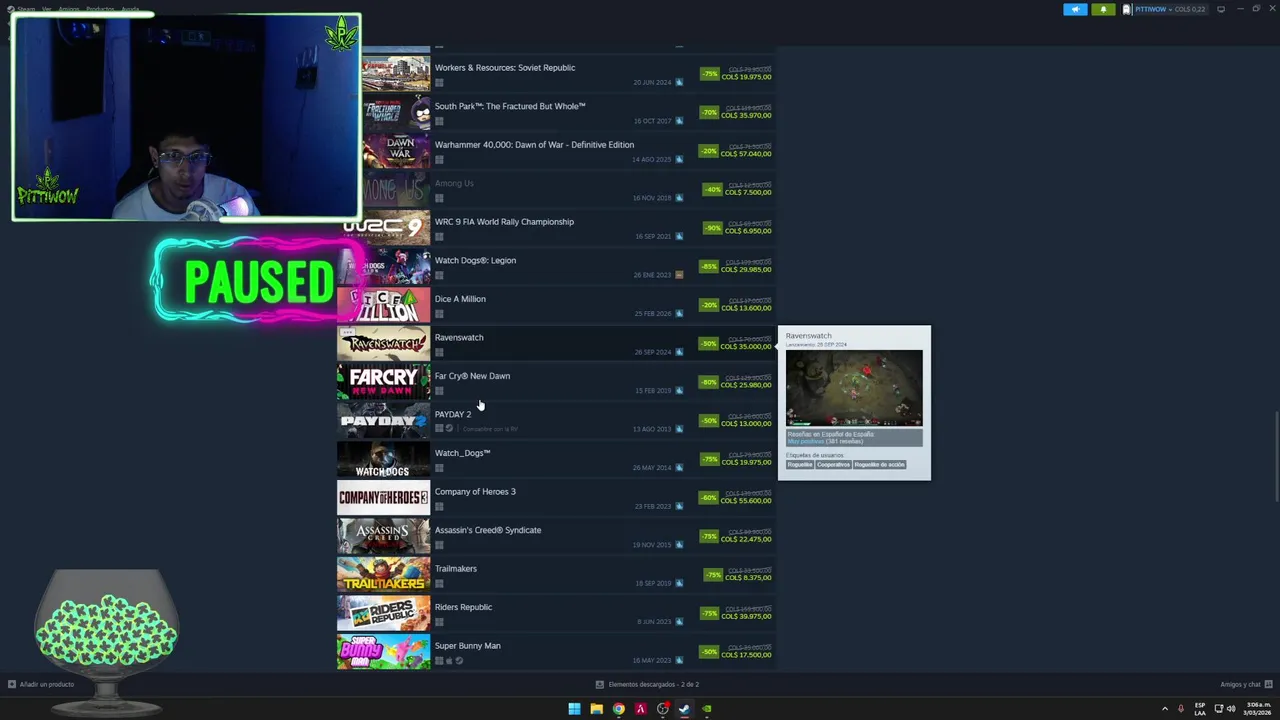Click the Watch_Dogs capsule thumbnail

(x=383, y=459)
